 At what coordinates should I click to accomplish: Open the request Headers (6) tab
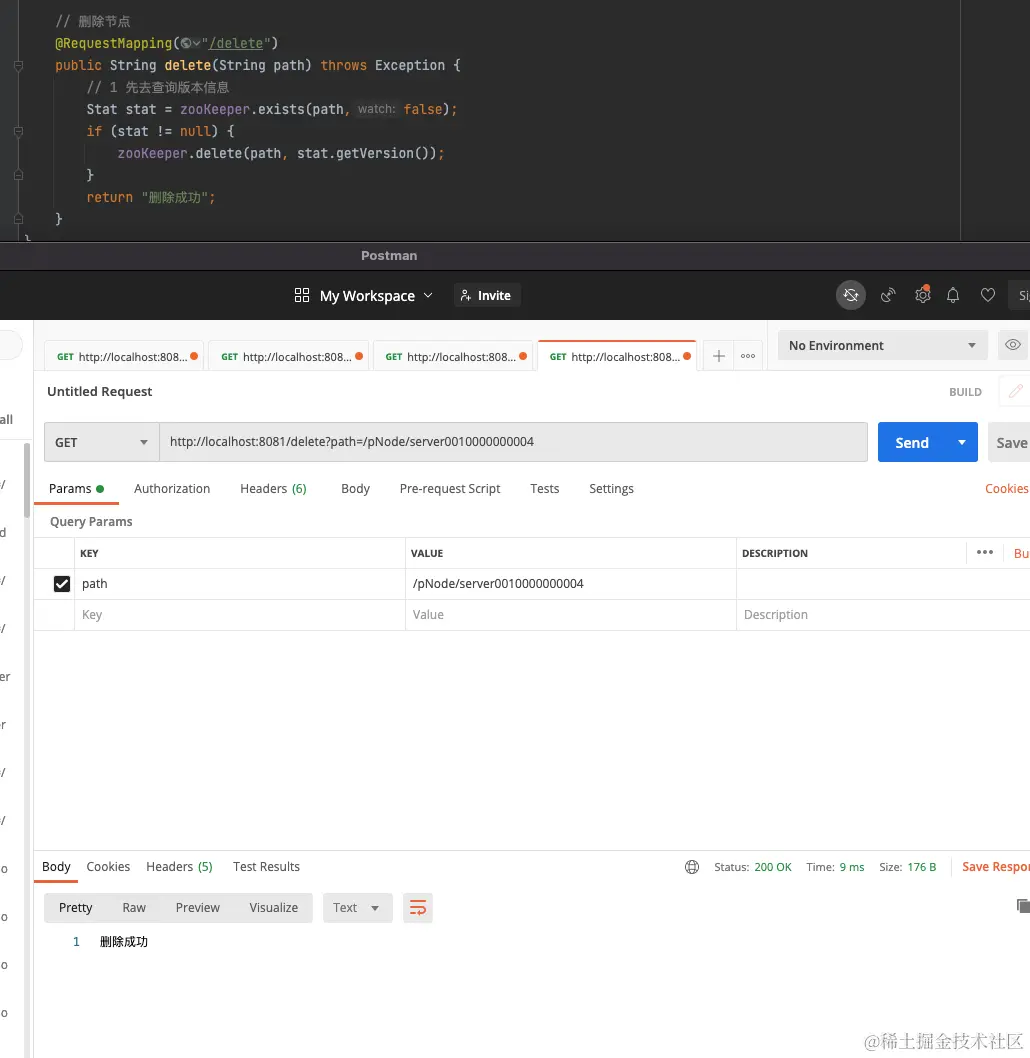(273, 489)
